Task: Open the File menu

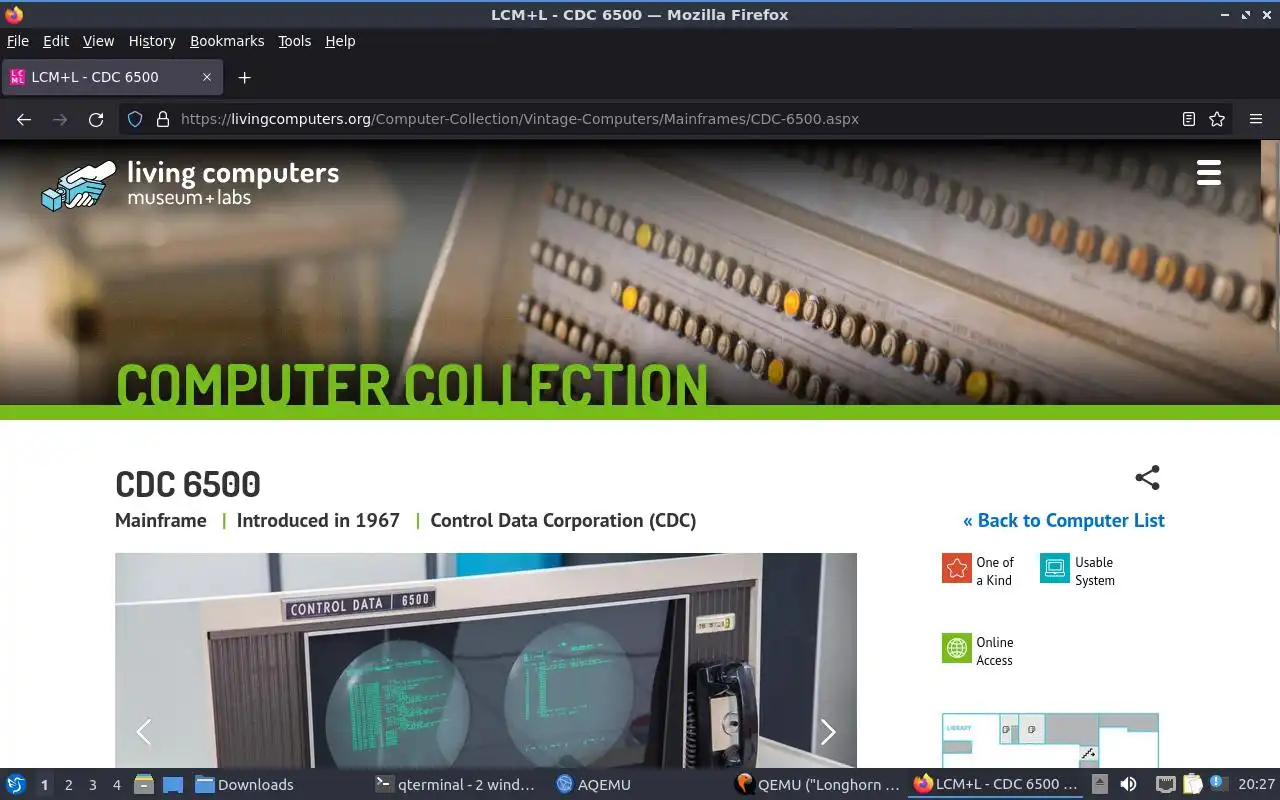Action: (18, 41)
